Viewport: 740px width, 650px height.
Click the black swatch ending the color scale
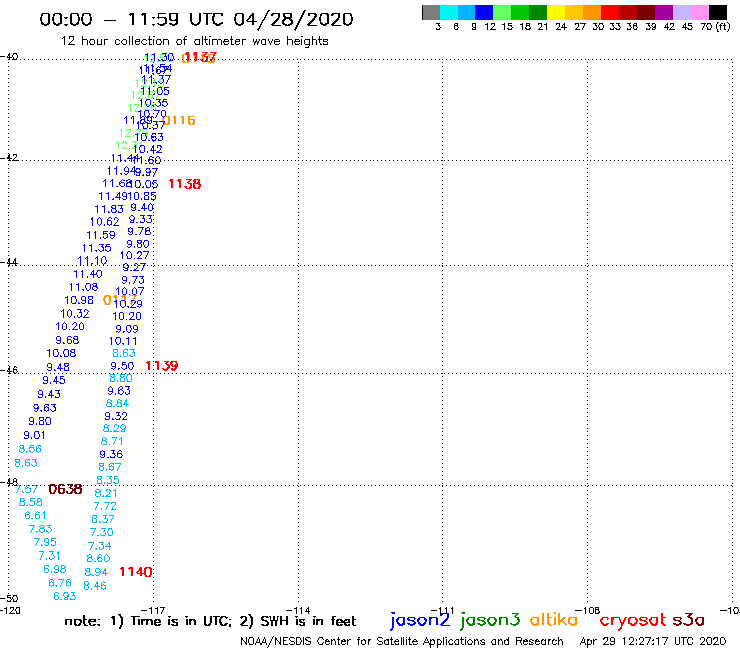point(717,12)
